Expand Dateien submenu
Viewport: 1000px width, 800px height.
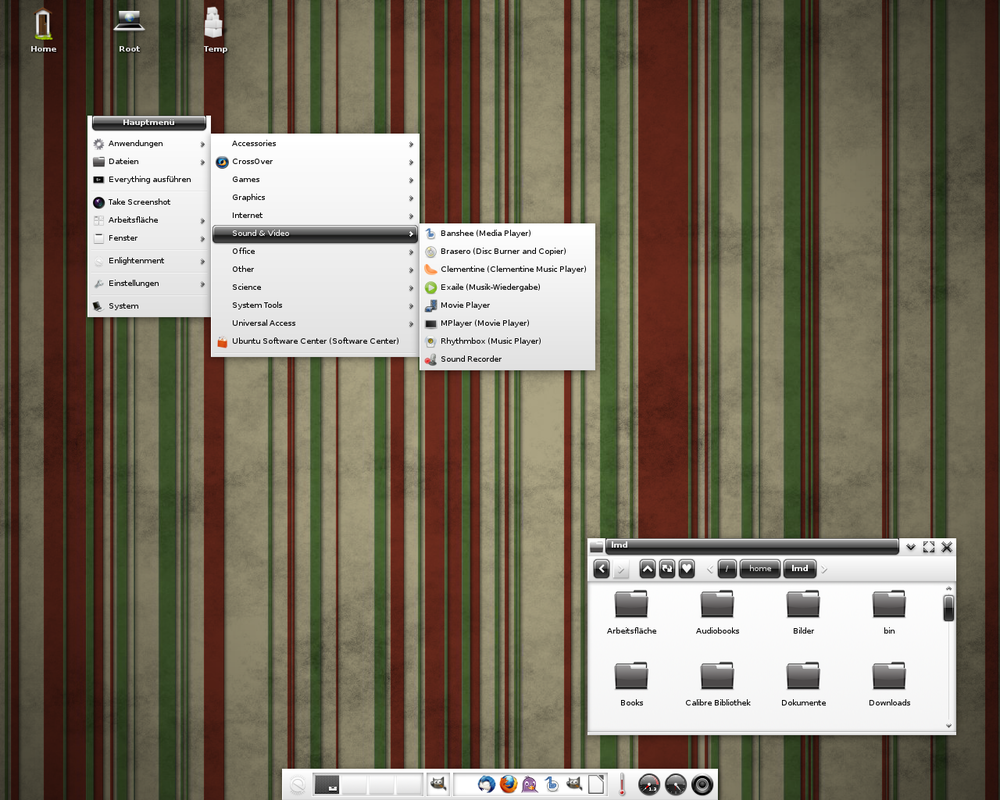click(149, 161)
